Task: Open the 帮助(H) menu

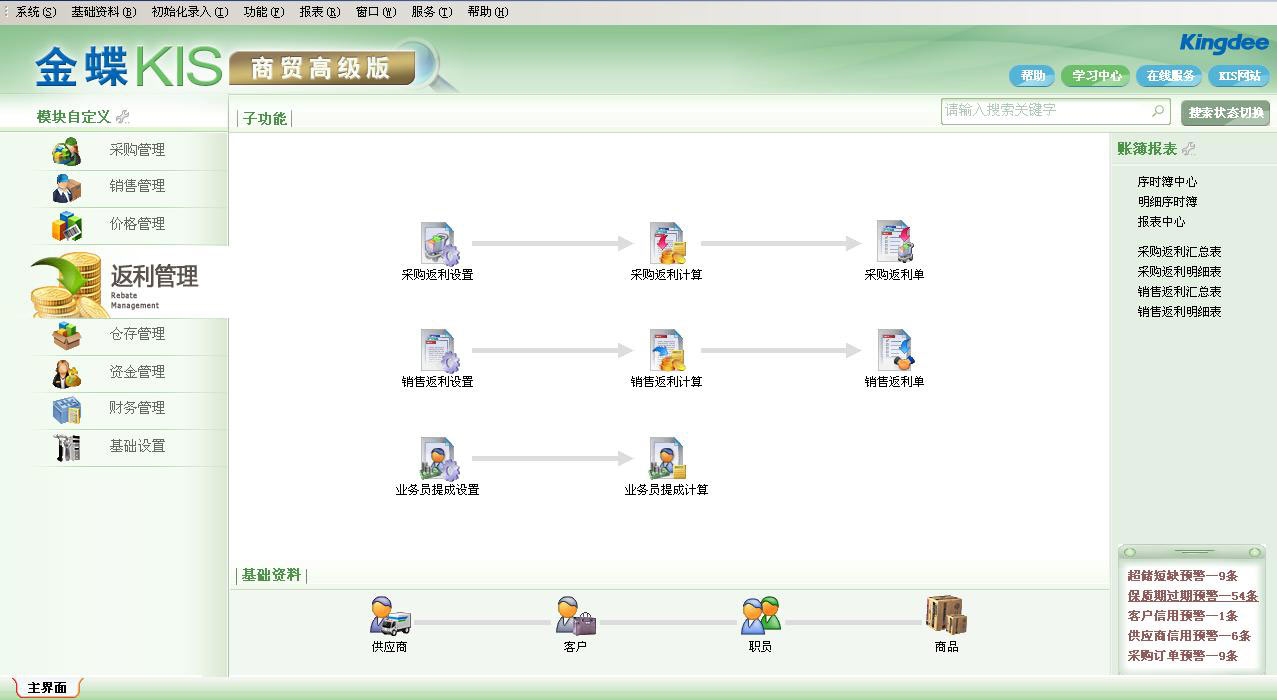Action: (x=488, y=12)
